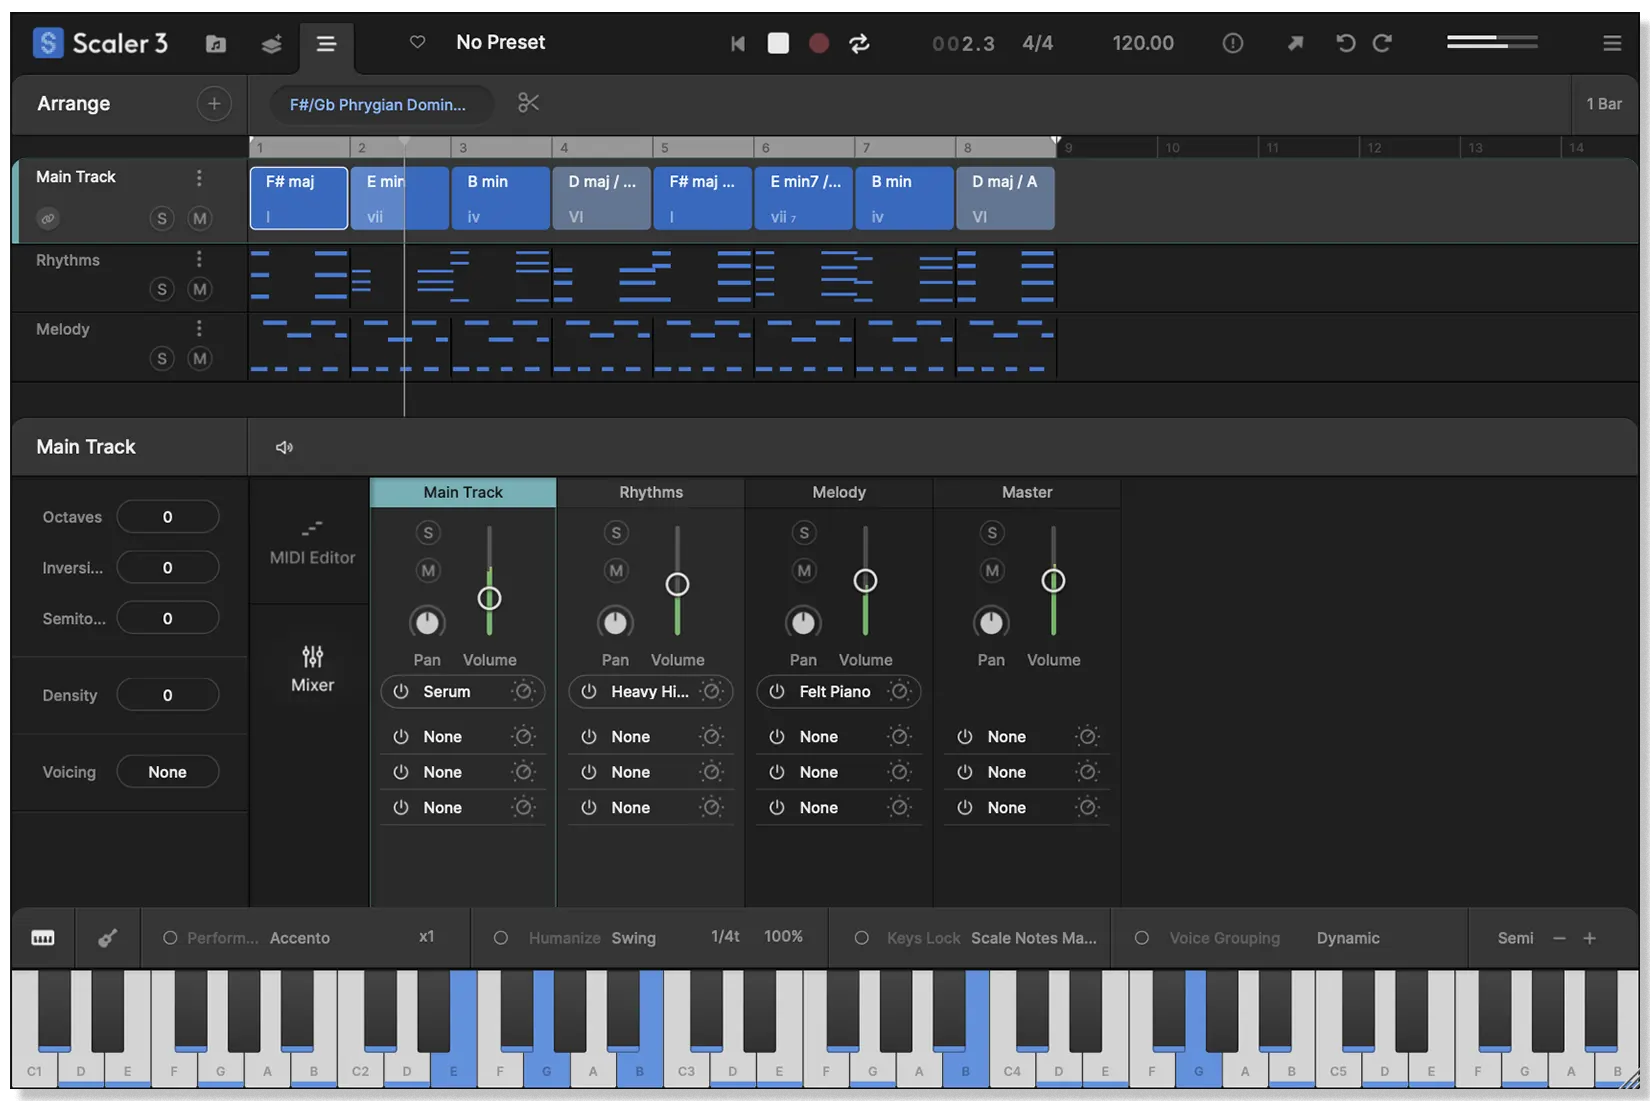
Task: Stop playback with the square button
Action: pos(778,43)
